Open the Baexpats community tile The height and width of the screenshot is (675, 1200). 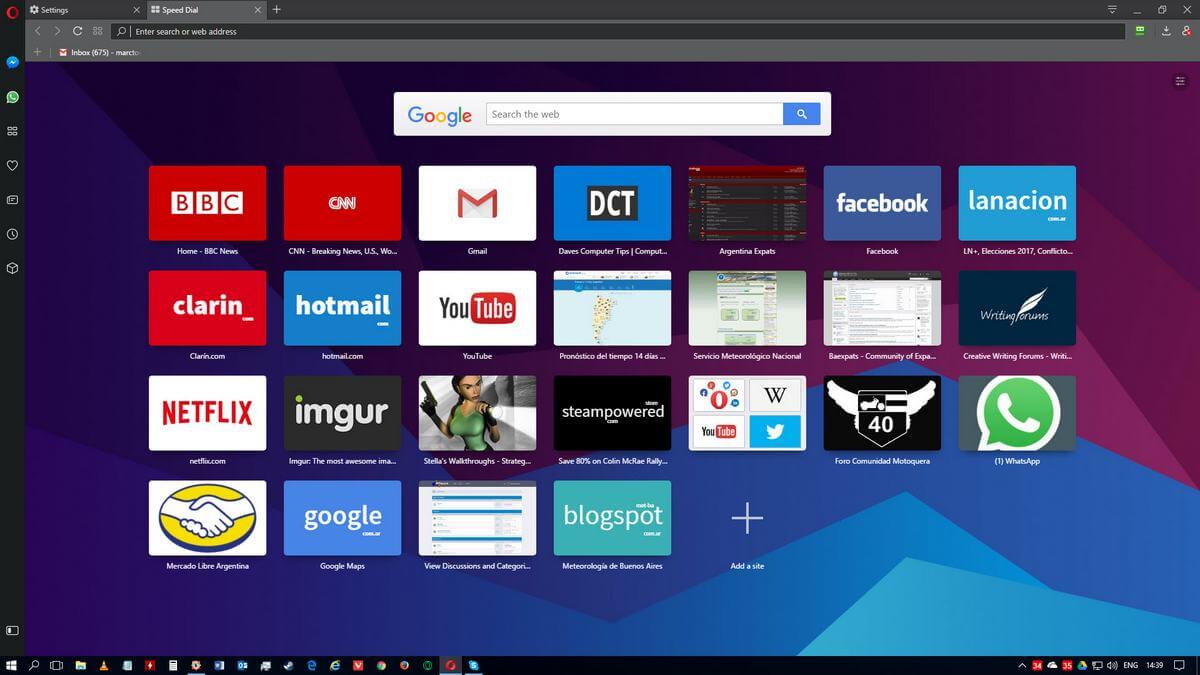point(882,308)
